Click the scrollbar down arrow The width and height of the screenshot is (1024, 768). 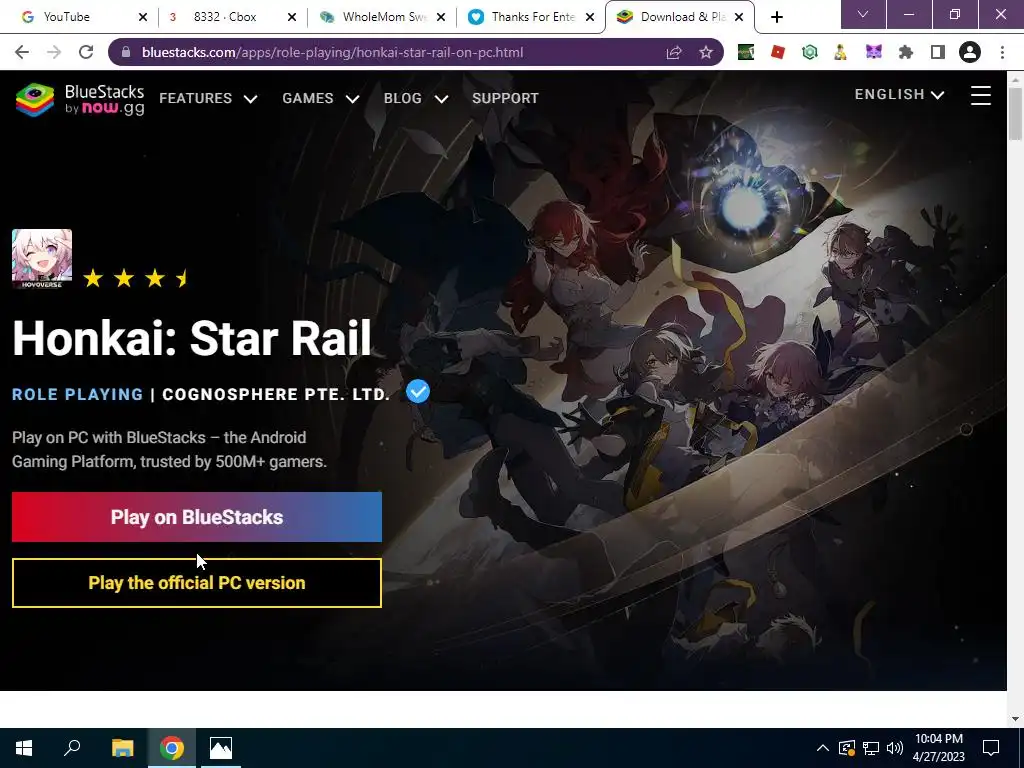[x=1015, y=718]
